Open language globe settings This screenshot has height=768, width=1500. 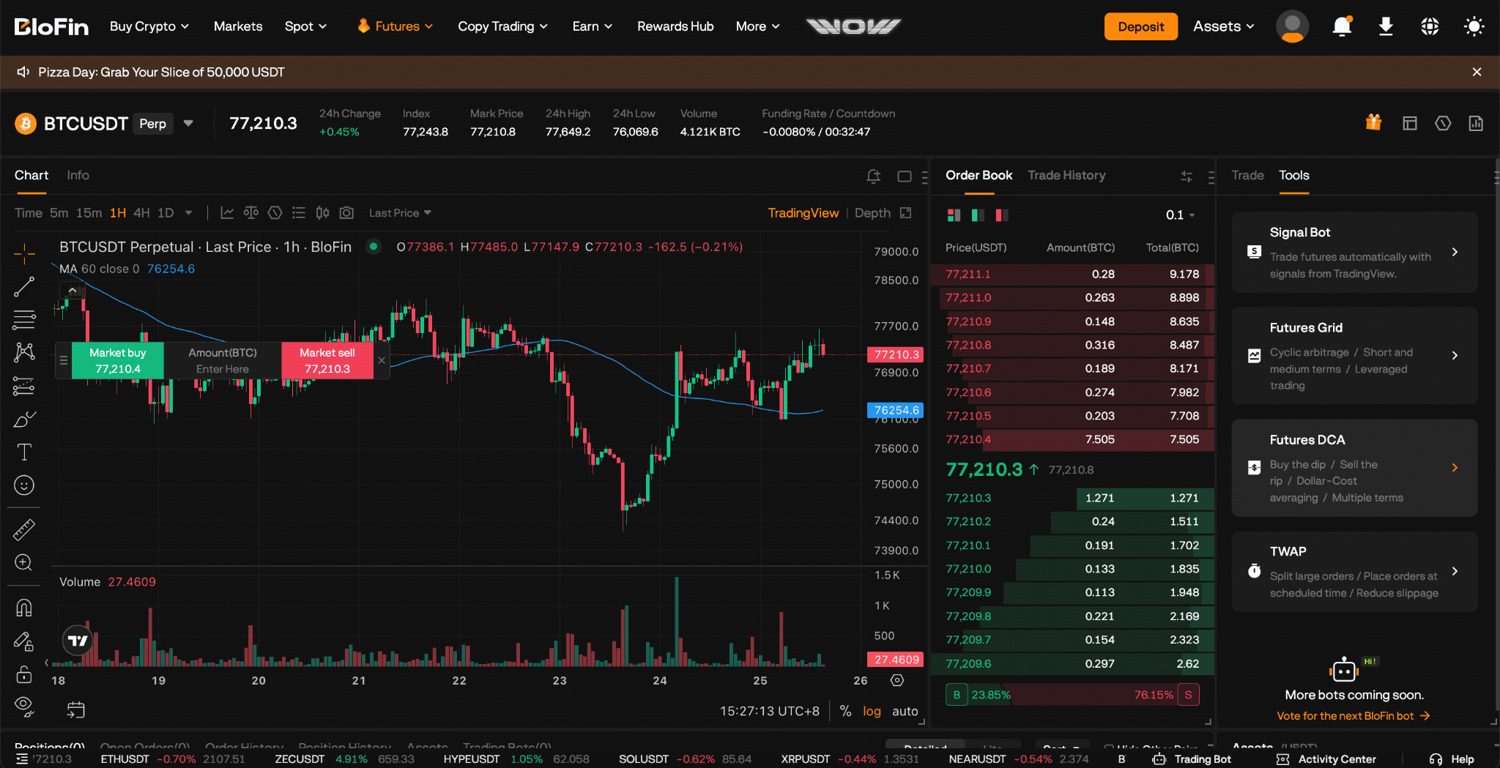1430,27
